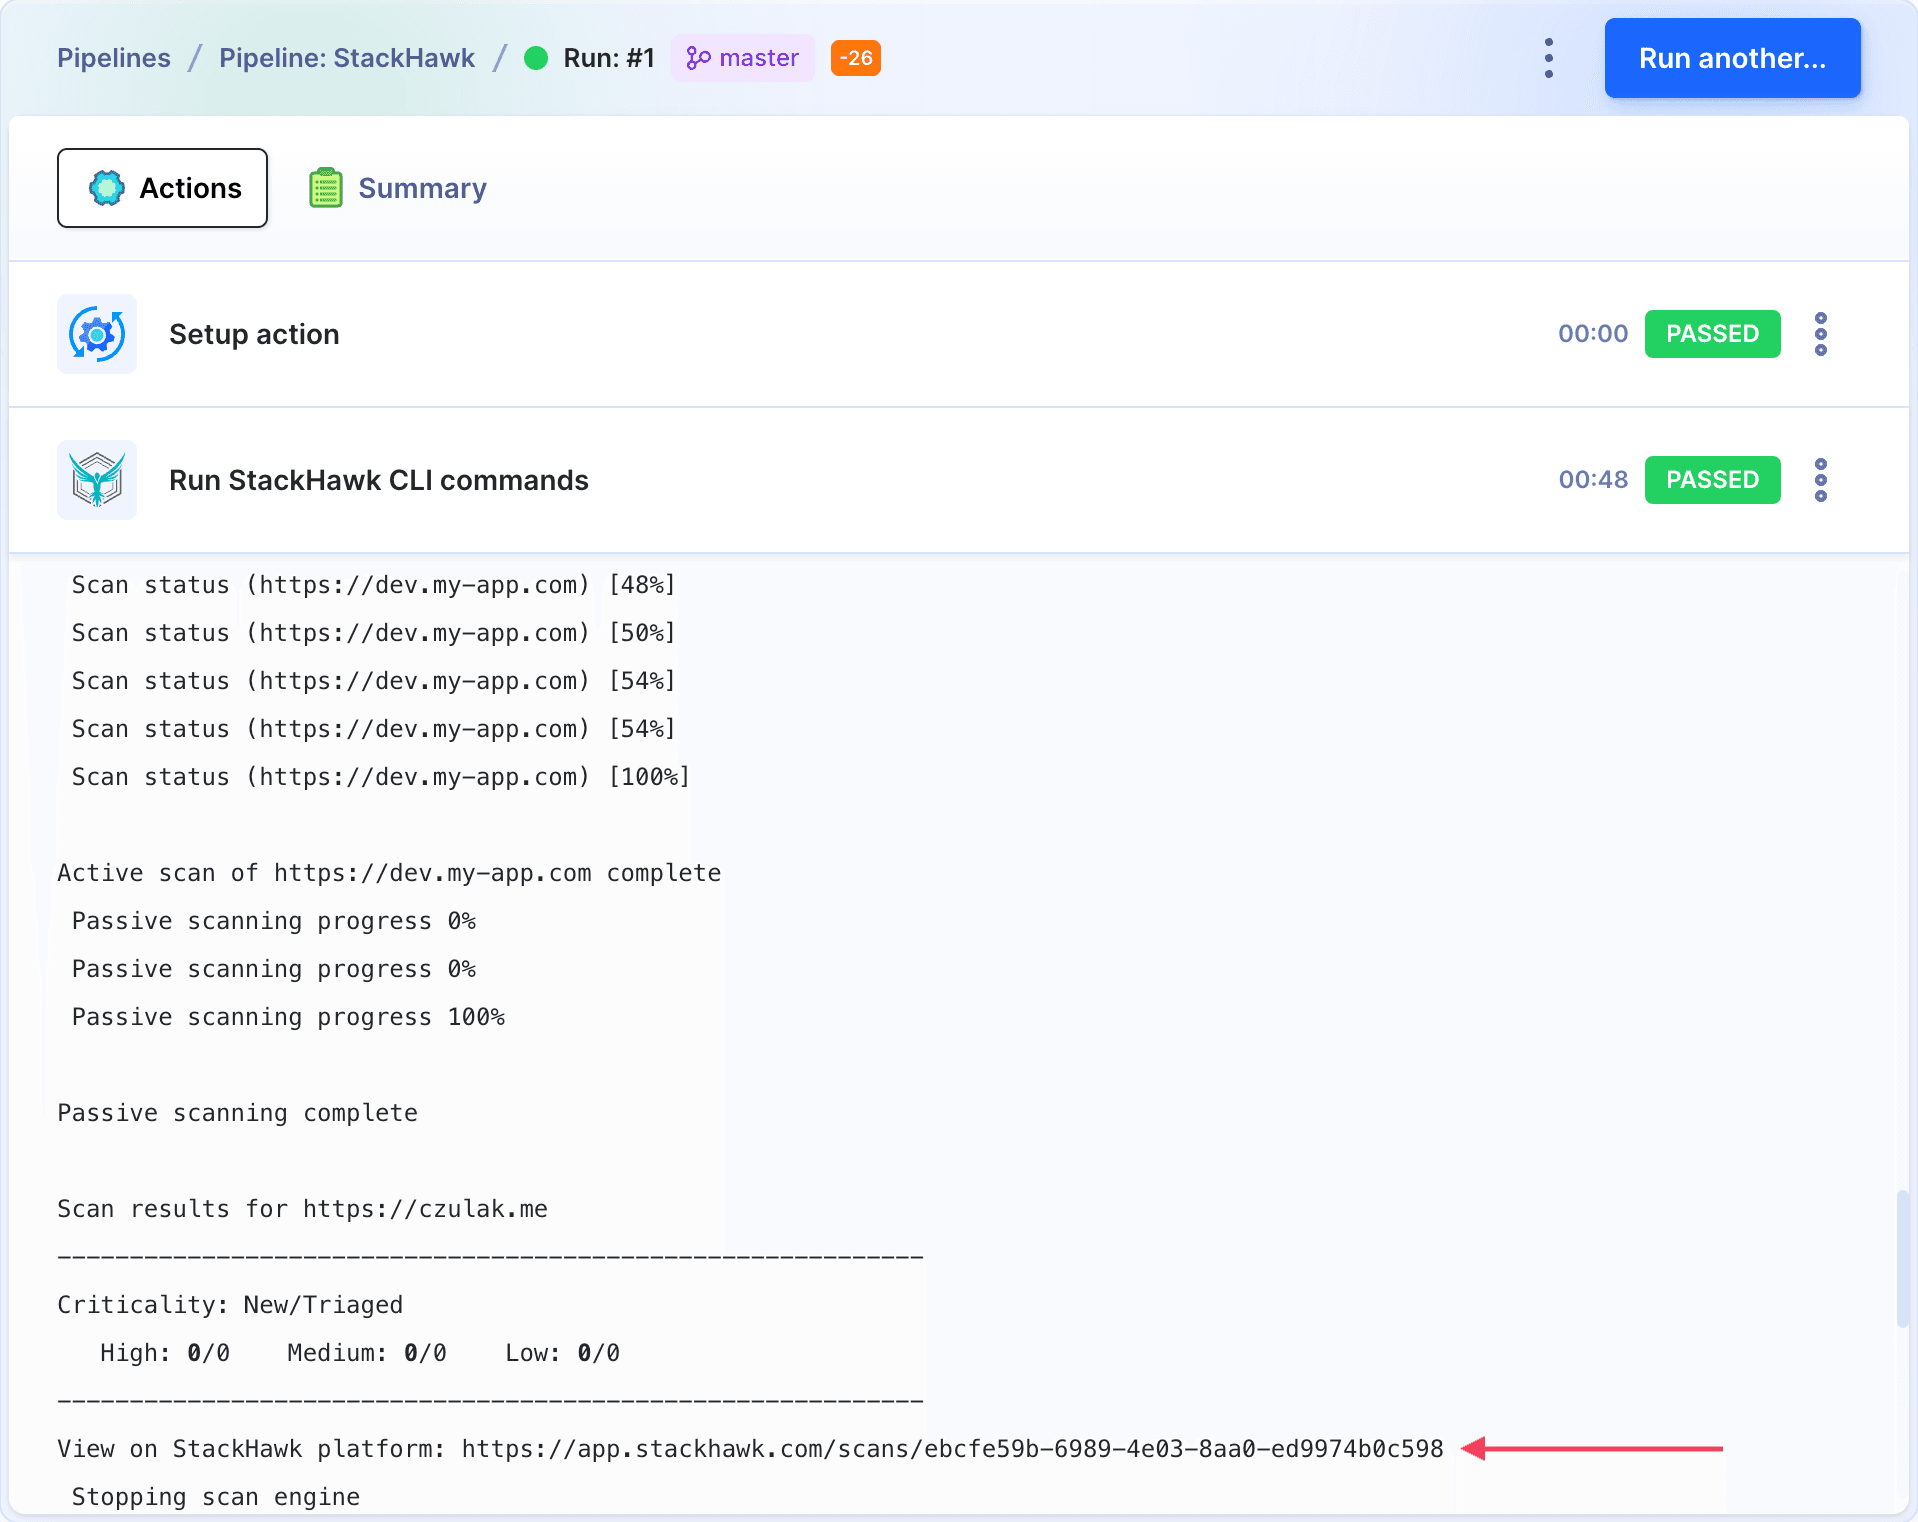Click the Scan status [48%] log line
The height and width of the screenshot is (1522, 1918).
(374, 585)
